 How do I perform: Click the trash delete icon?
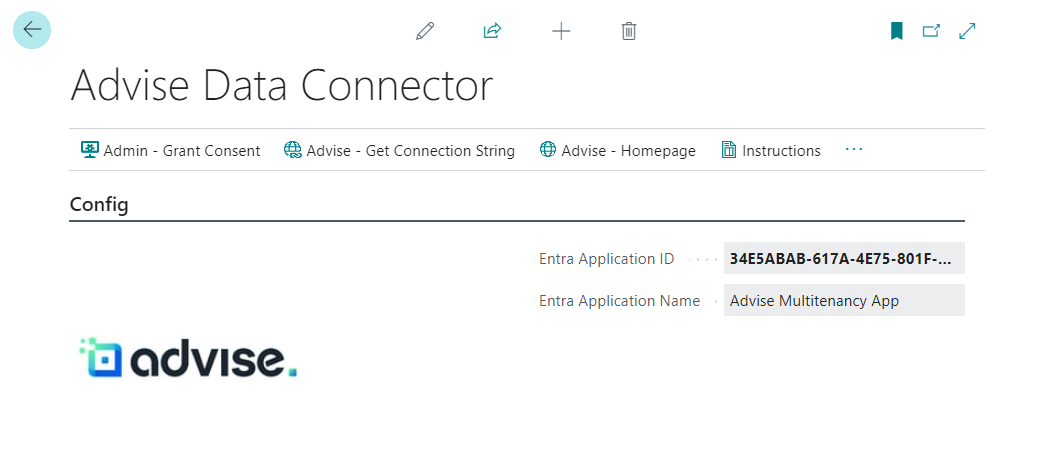[629, 31]
